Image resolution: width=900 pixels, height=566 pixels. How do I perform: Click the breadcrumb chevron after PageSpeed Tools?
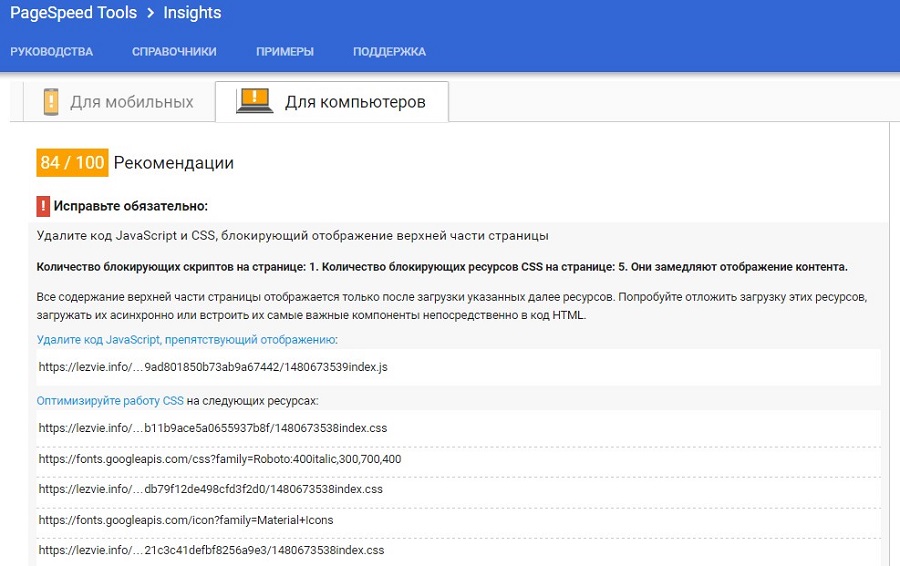click(x=150, y=13)
